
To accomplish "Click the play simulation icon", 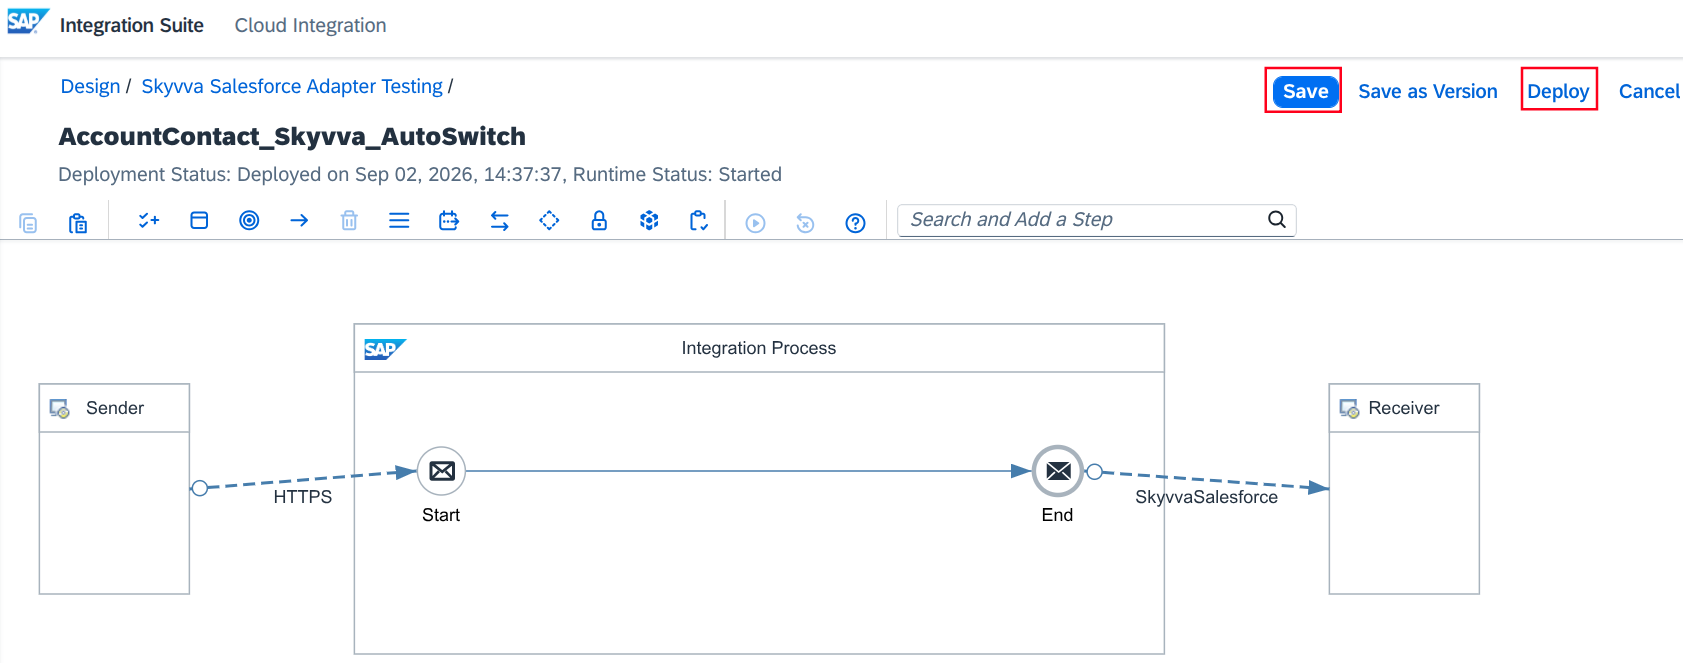I will [756, 223].
